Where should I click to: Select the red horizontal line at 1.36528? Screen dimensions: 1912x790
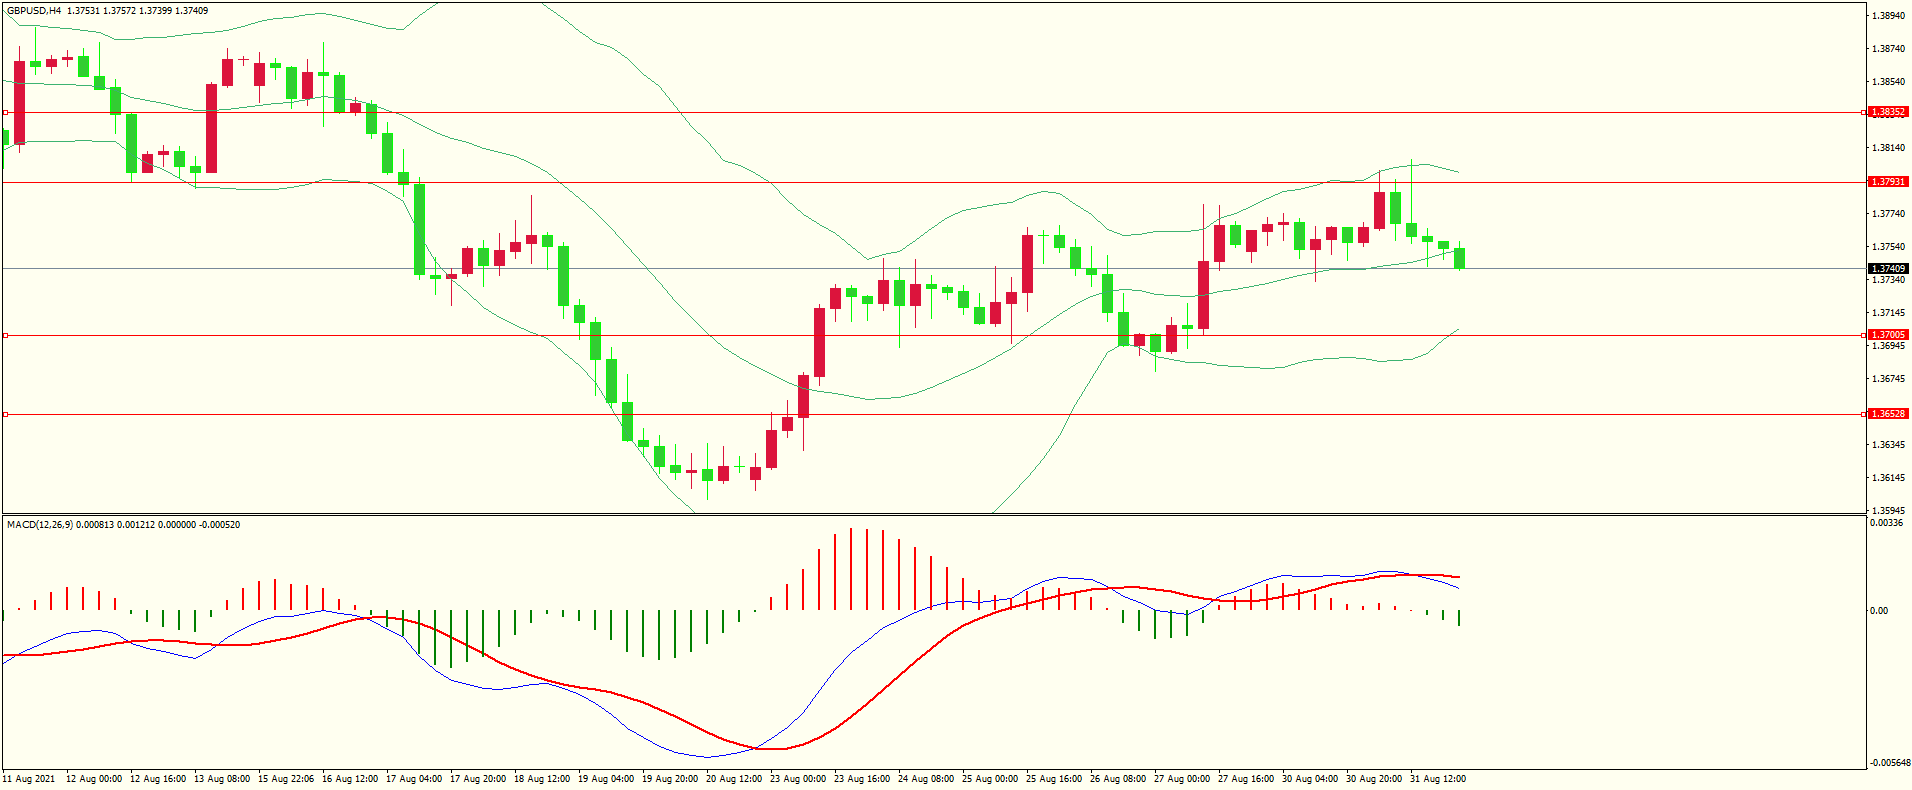click(934, 414)
